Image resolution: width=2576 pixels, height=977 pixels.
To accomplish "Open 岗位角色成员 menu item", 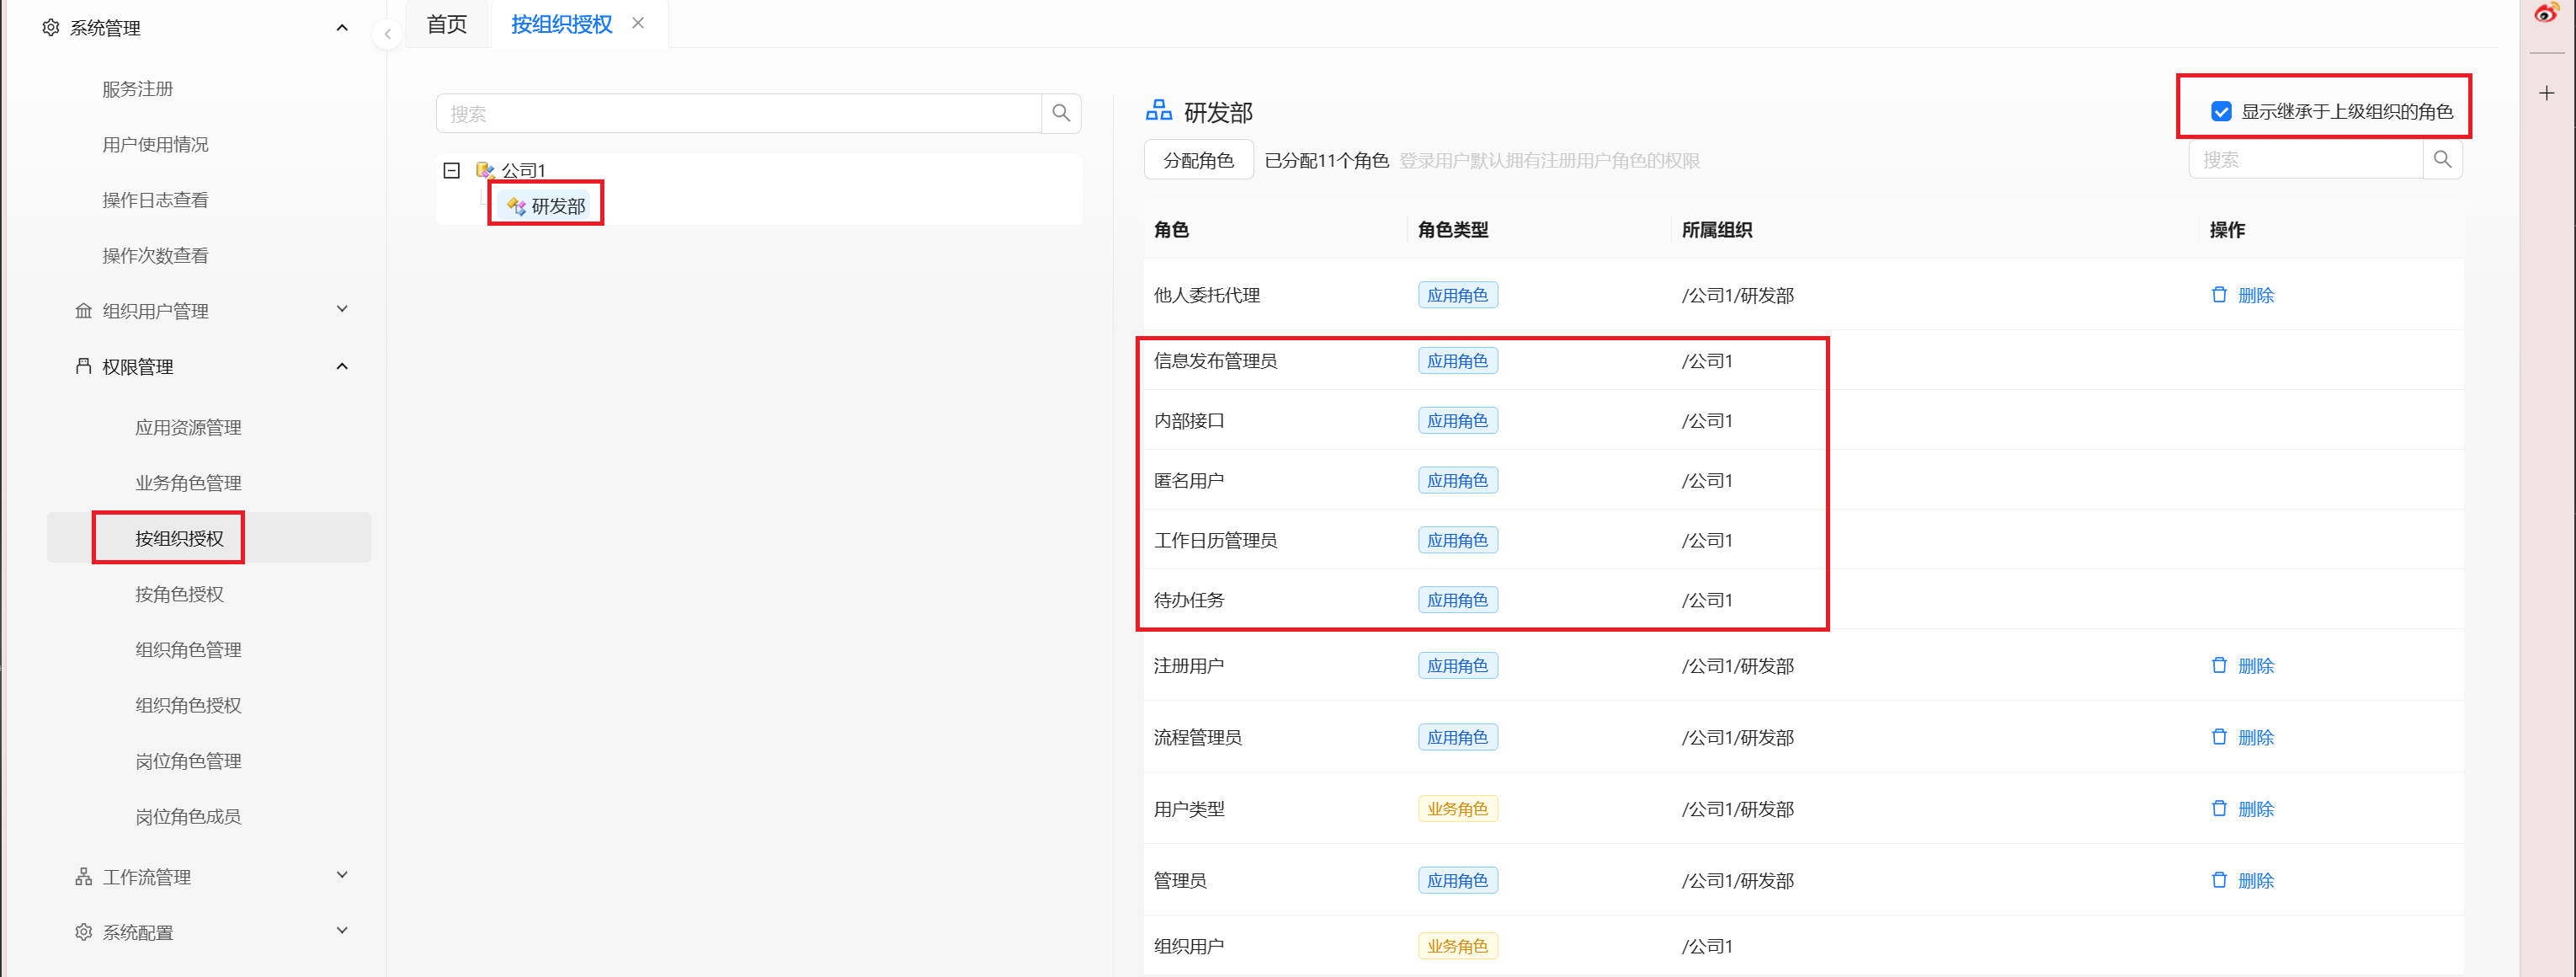I will point(189,817).
